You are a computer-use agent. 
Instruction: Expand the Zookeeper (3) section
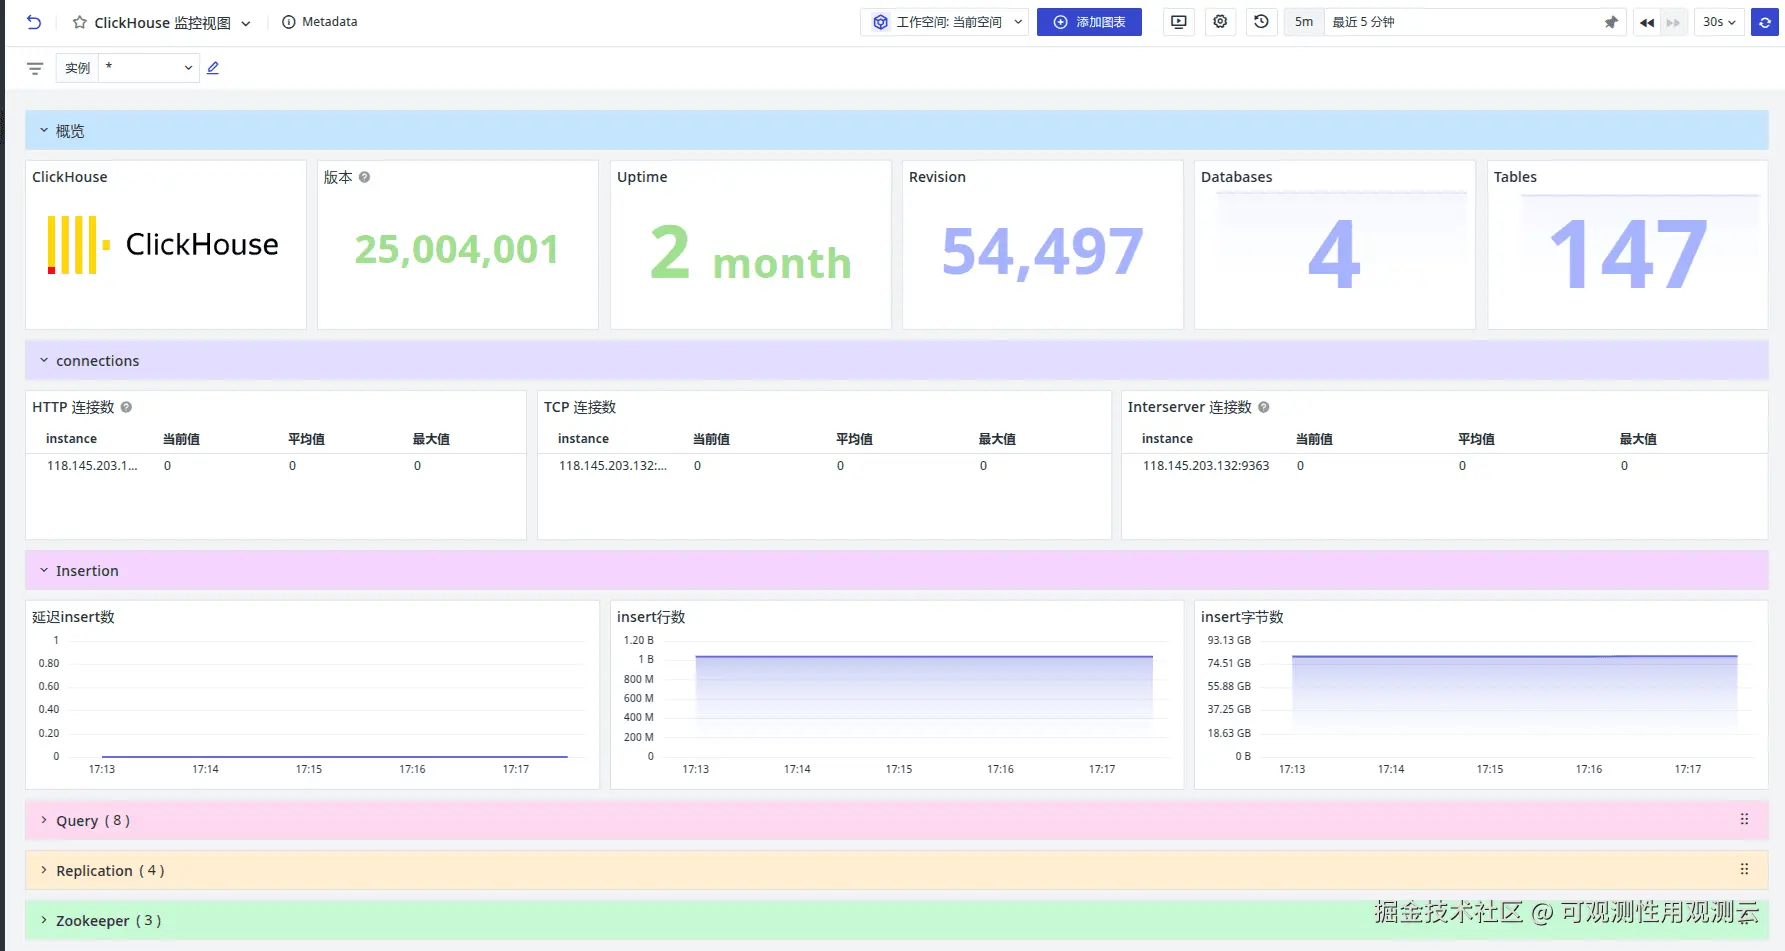(x=44, y=921)
